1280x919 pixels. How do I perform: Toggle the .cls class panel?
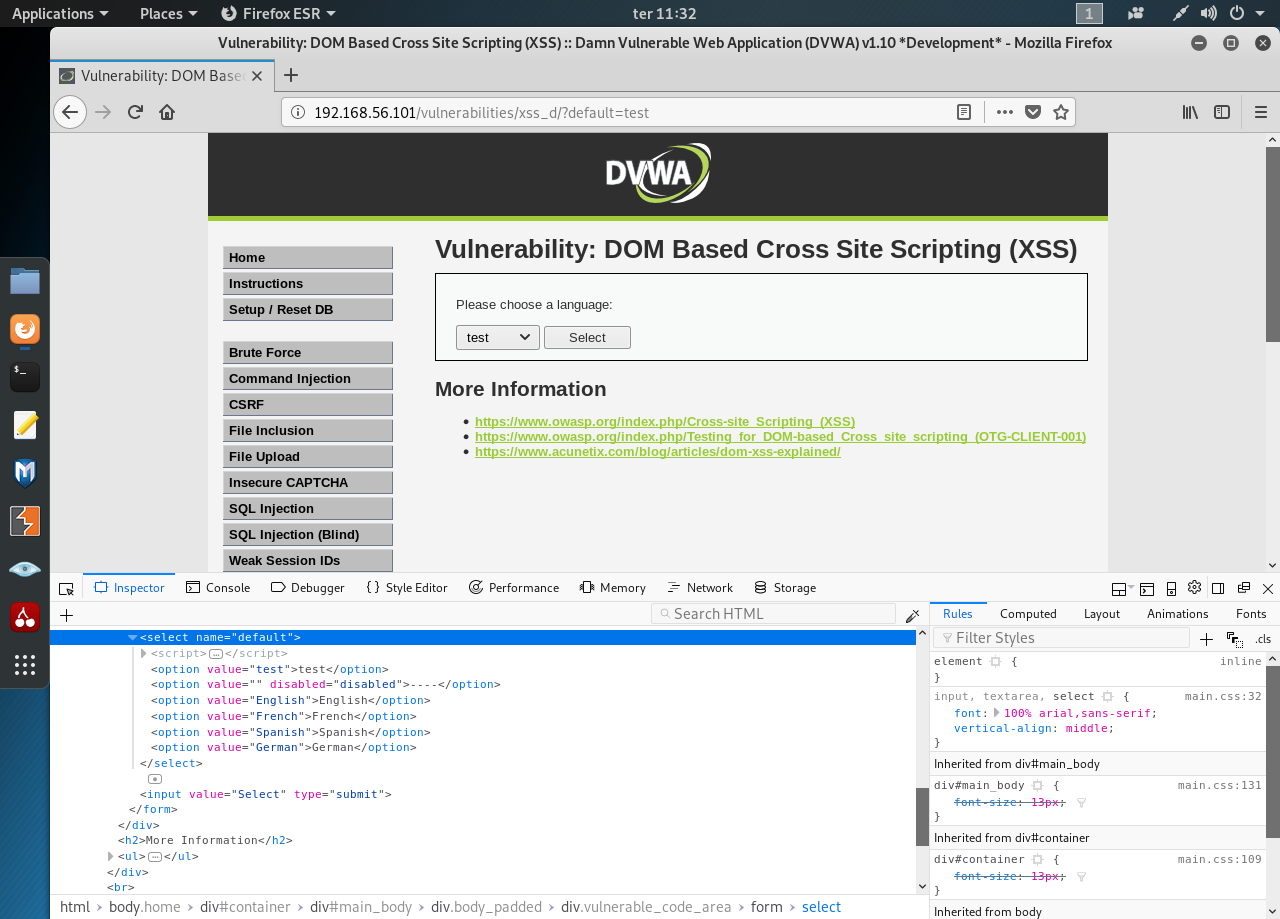(1263, 639)
